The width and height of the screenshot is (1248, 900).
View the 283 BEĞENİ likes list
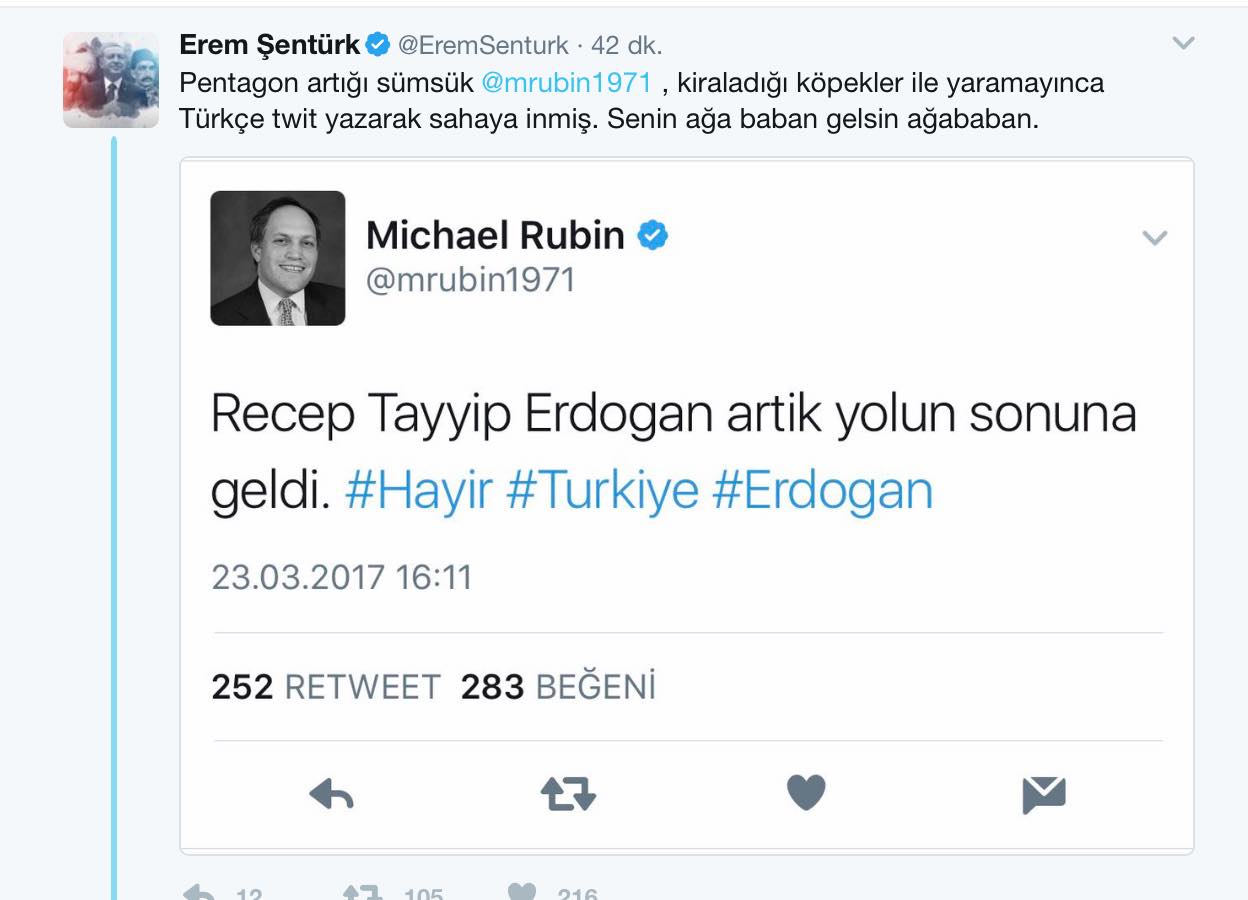[558, 687]
